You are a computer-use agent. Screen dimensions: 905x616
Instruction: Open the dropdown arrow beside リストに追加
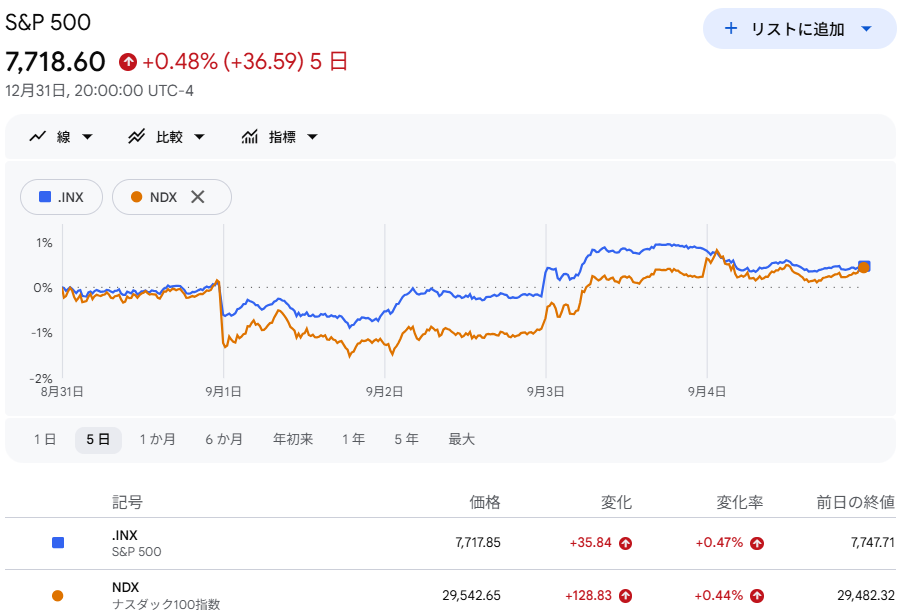[866, 29]
